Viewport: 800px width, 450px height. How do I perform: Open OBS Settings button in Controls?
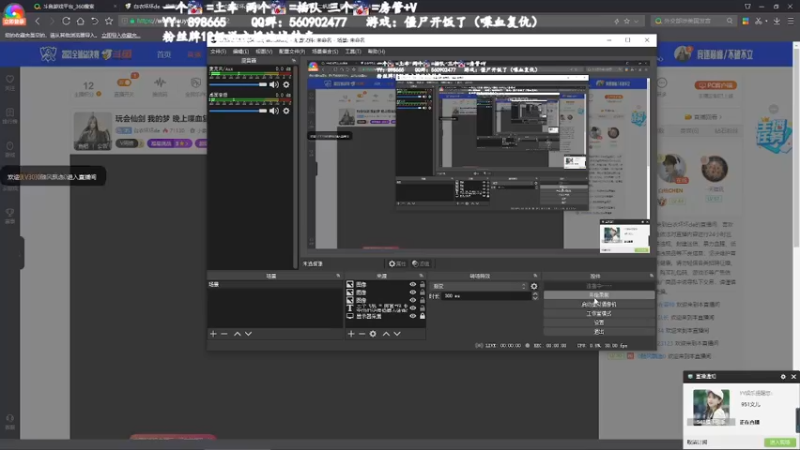coord(599,322)
